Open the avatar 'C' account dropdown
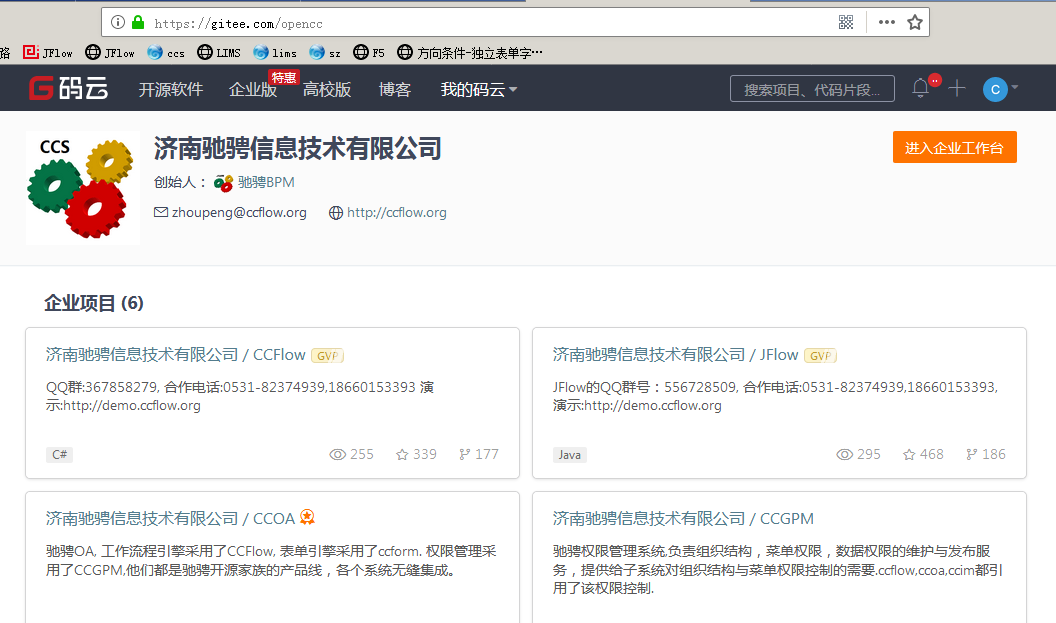 (997, 88)
